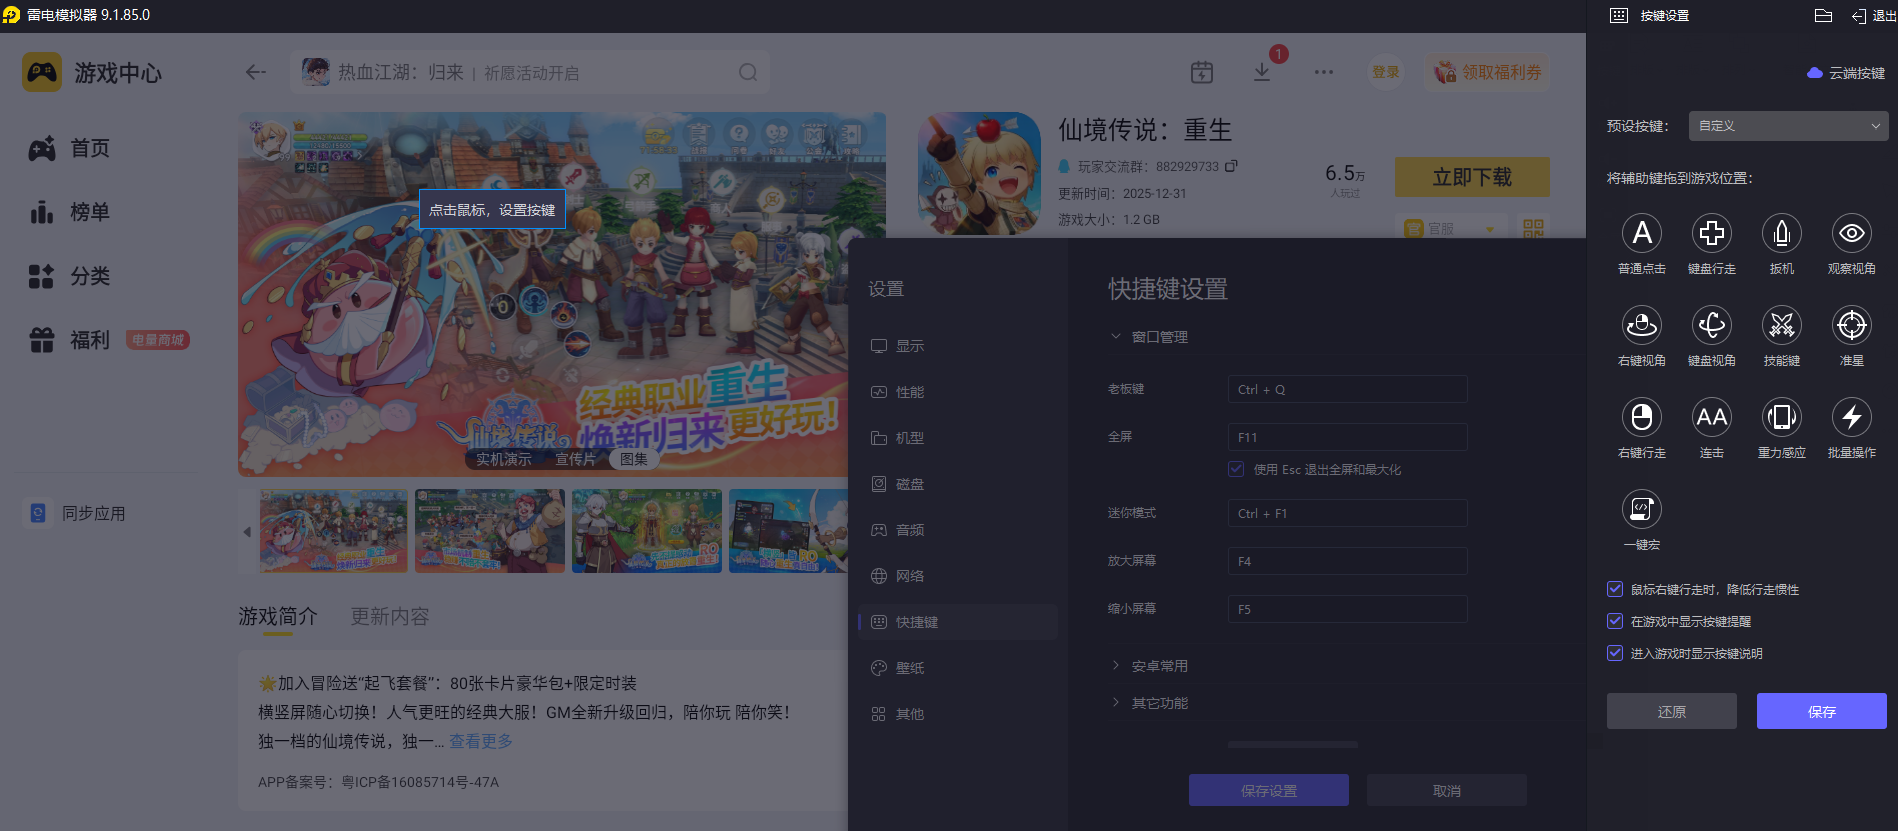Image resolution: width=1898 pixels, height=831 pixels.
Task: Select the 观察视角 eye view icon
Action: point(1851,233)
